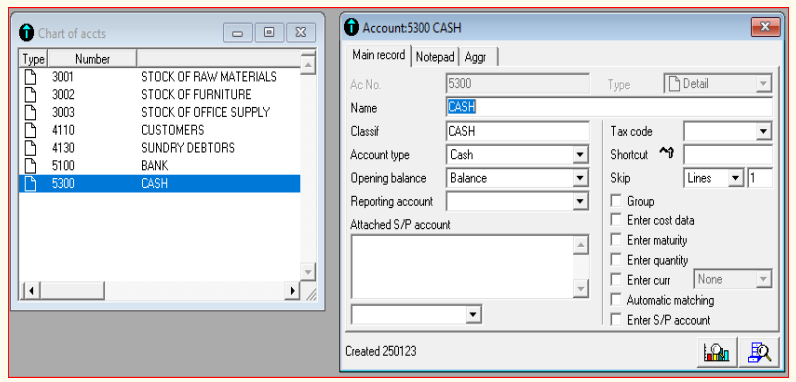Click the Name input field
The height and width of the screenshot is (382, 796).
coord(609,108)
